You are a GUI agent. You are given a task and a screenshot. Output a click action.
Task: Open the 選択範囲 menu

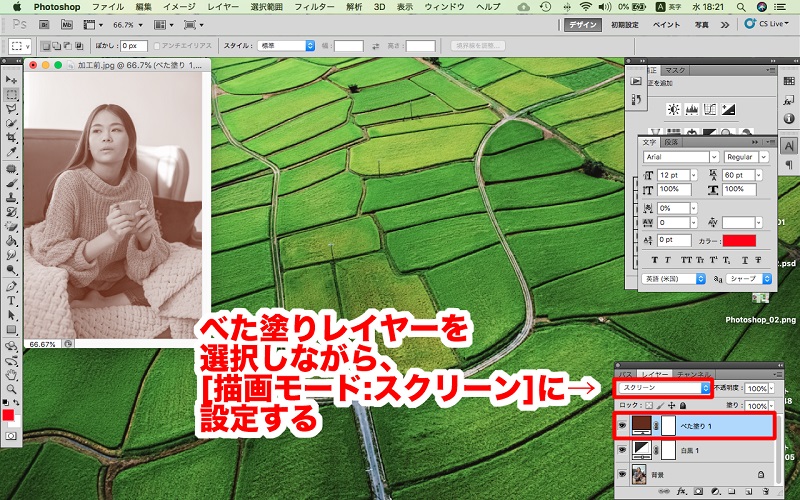pyautogui.click(x=266, y=7)
